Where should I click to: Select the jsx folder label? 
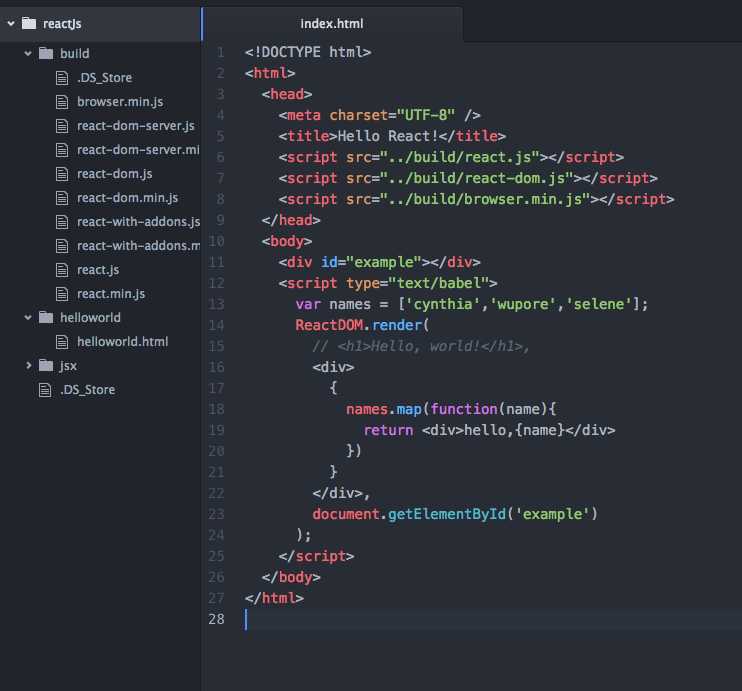(x=68, y=366)
